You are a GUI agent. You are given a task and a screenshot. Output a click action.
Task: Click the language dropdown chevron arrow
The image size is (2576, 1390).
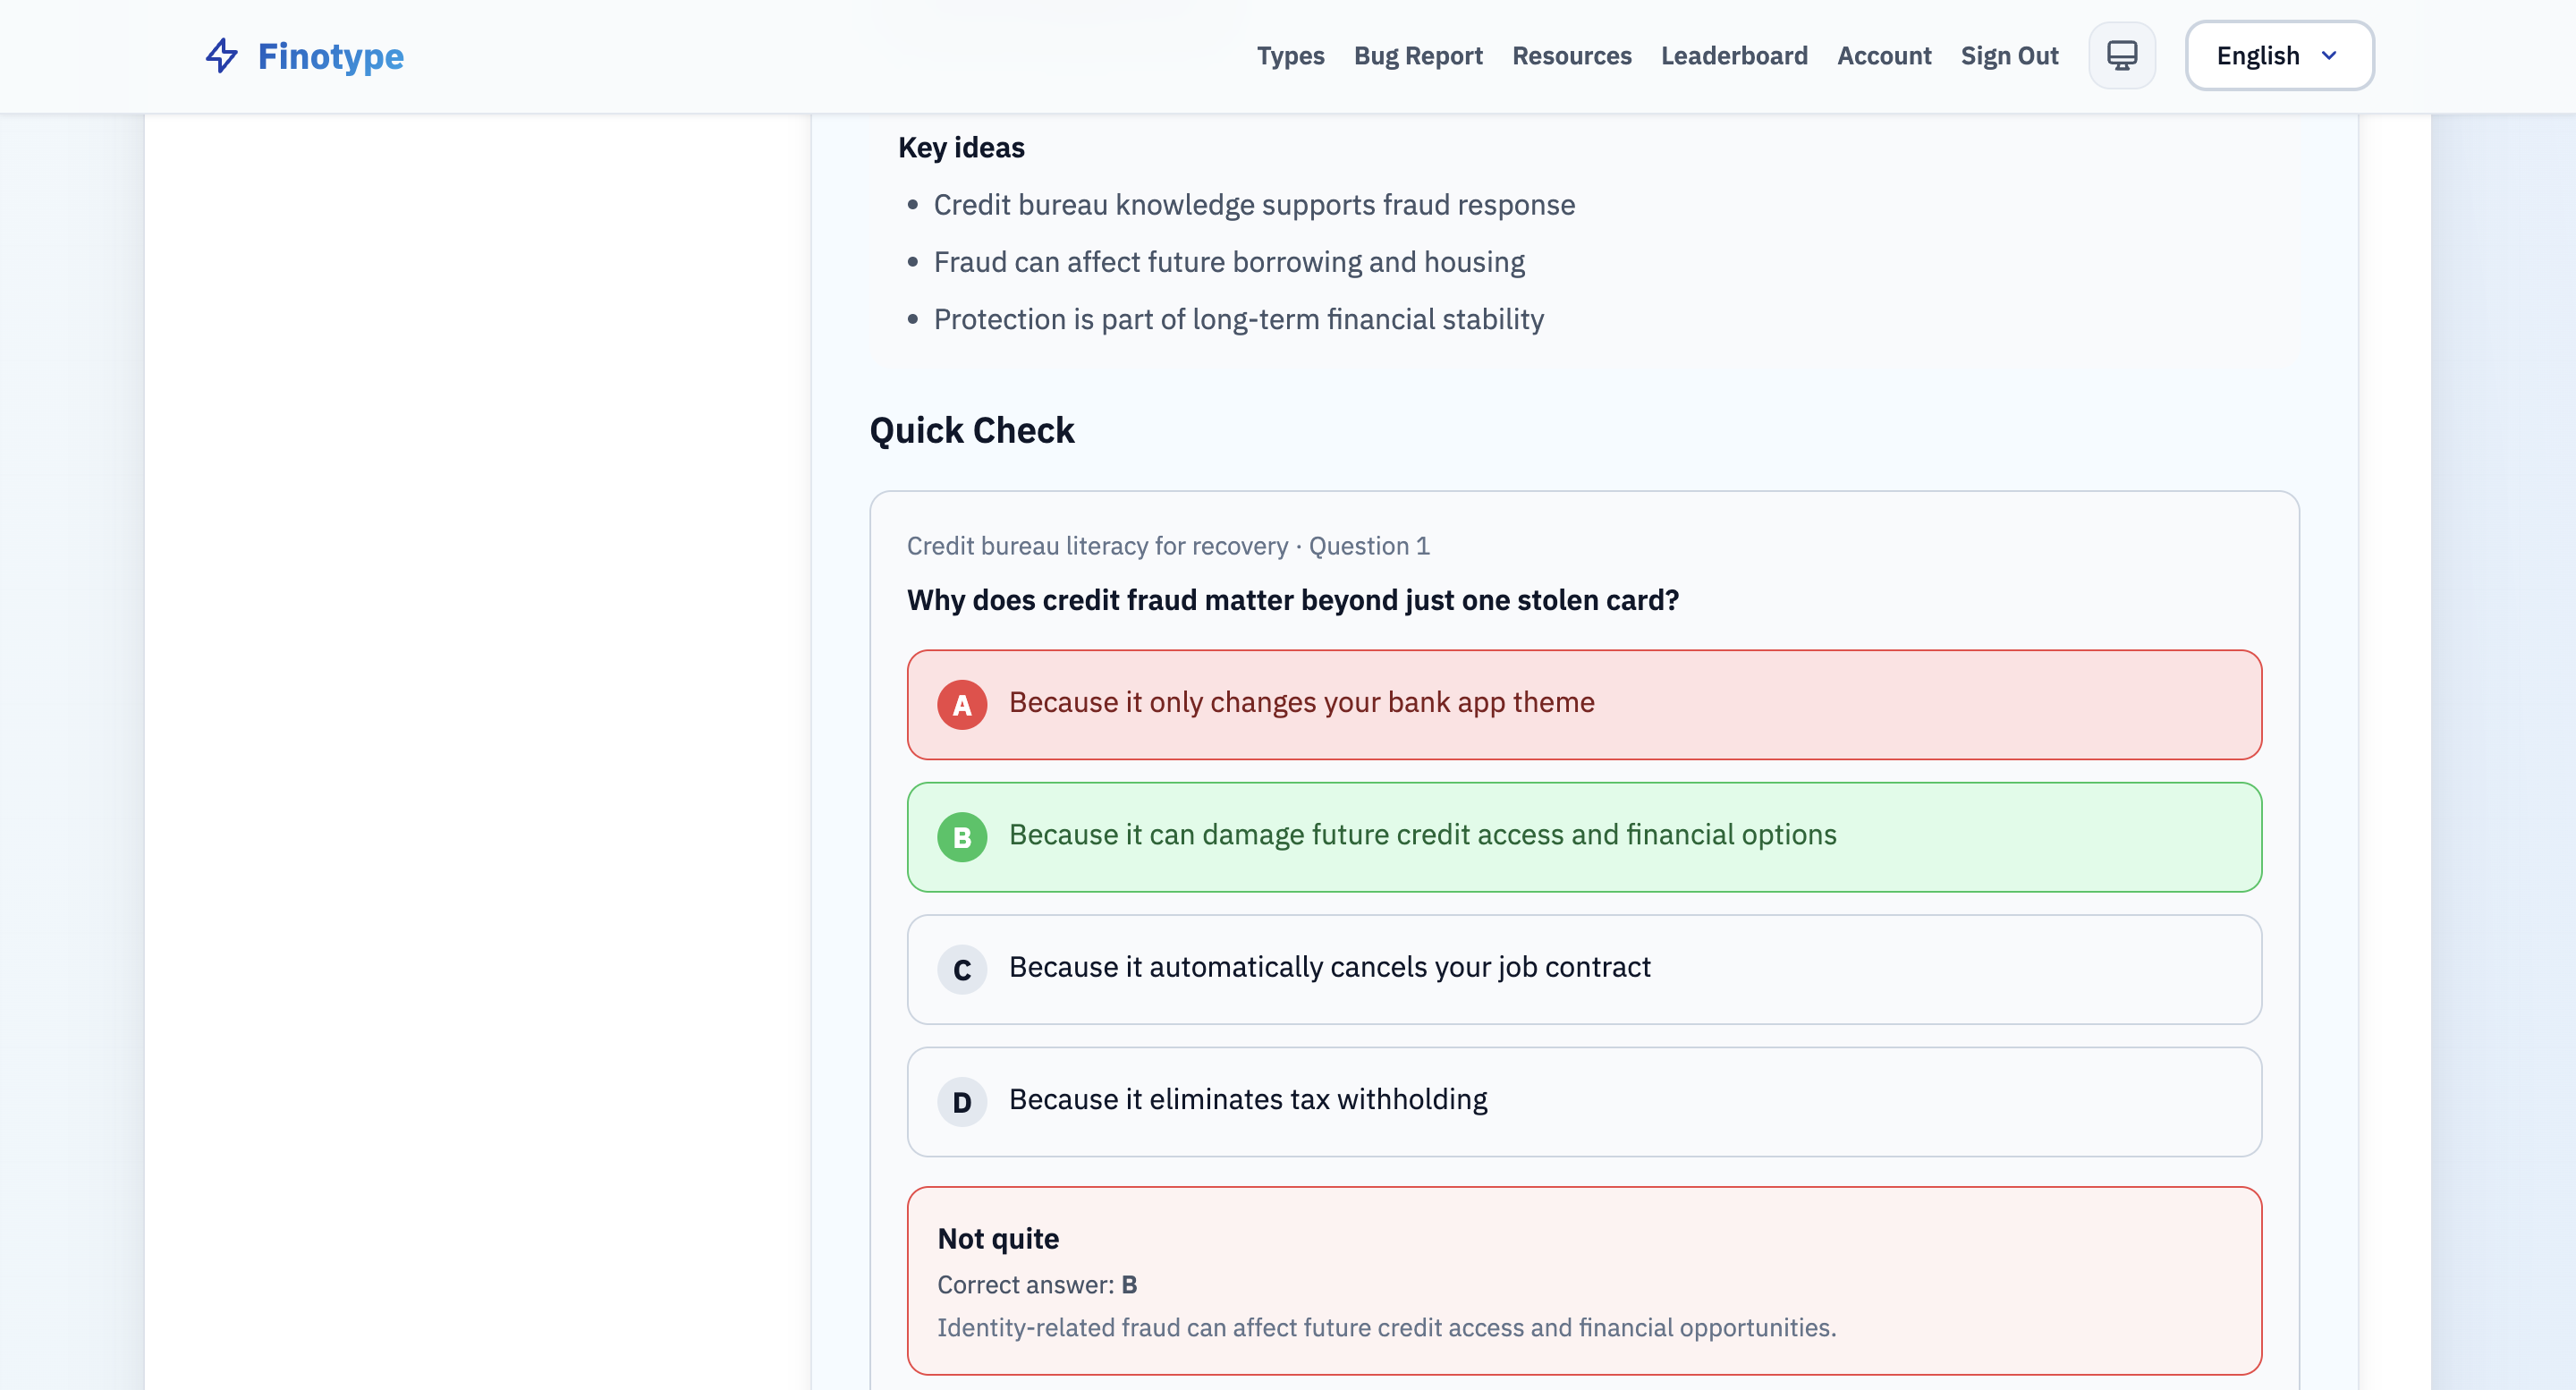(x=2329, y=56)
